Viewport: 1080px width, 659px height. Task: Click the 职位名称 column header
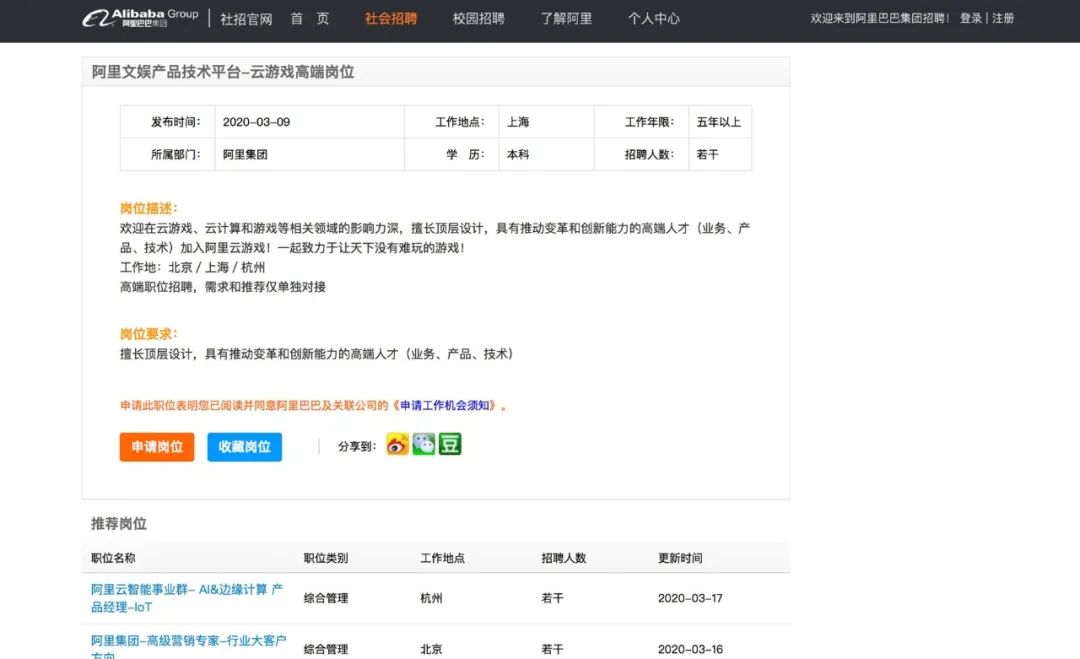[113, 558]
